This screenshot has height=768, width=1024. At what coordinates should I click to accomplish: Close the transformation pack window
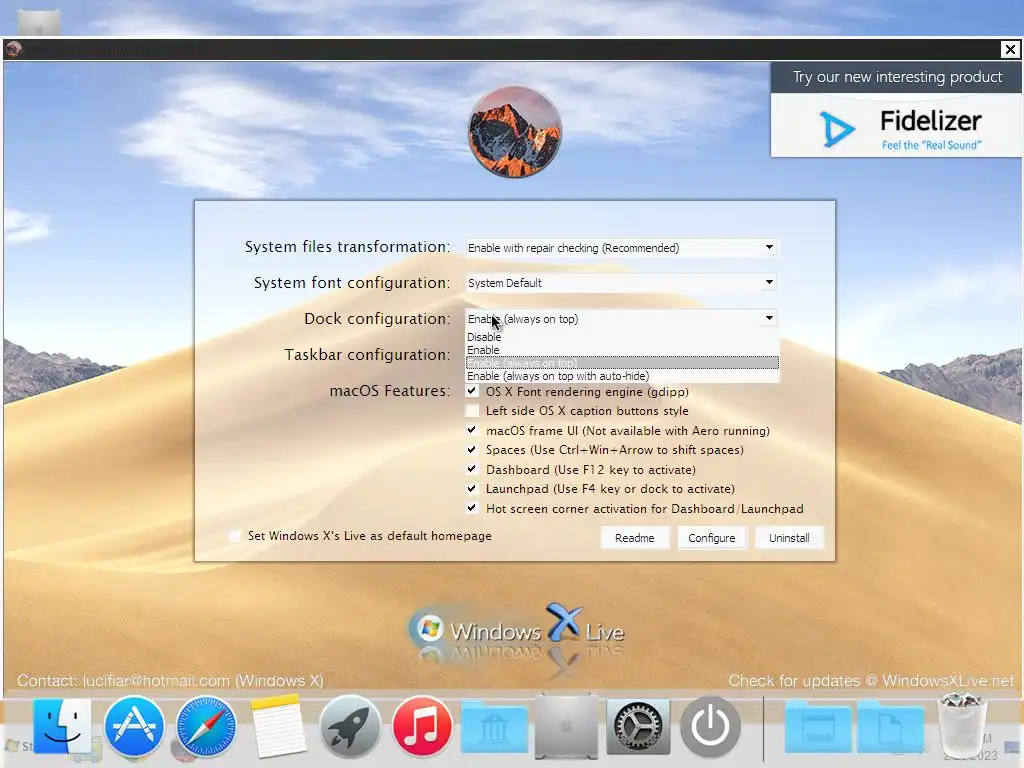[1010, 49]
